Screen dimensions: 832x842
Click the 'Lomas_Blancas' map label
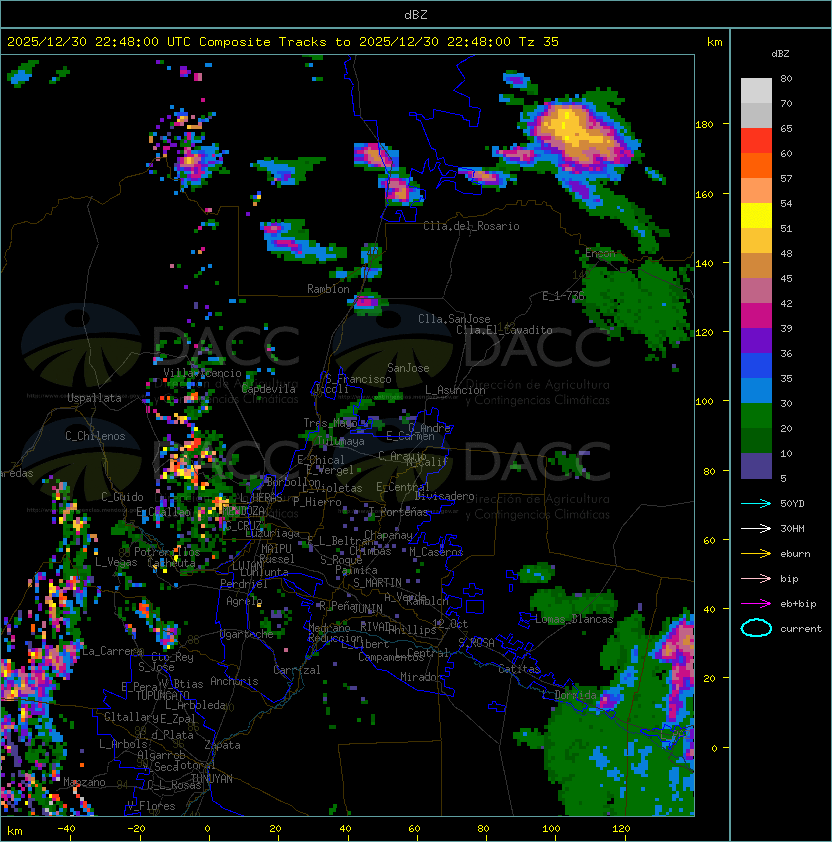coord(574,619)
